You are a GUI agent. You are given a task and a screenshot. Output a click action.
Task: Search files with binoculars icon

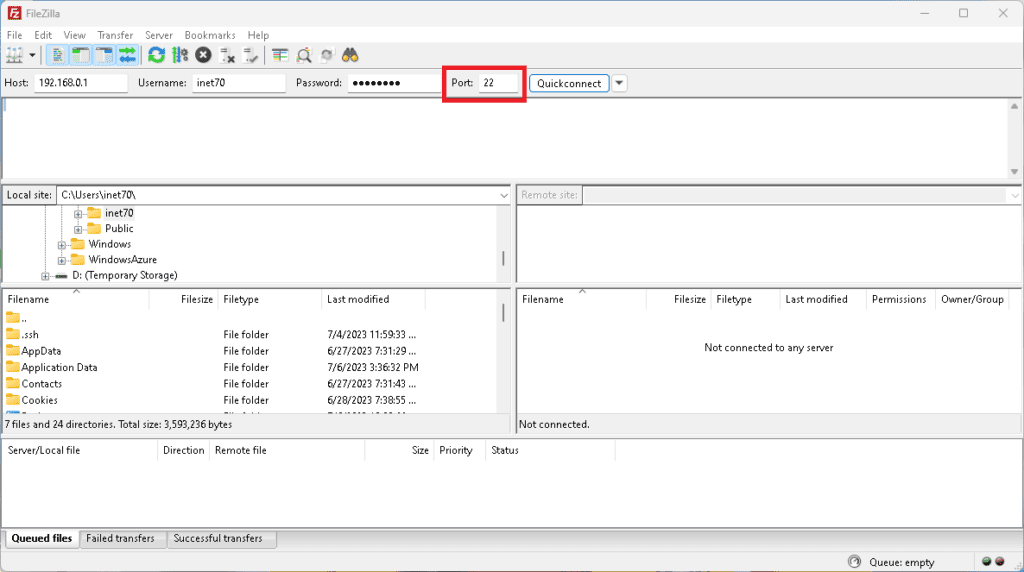(350, 56)
